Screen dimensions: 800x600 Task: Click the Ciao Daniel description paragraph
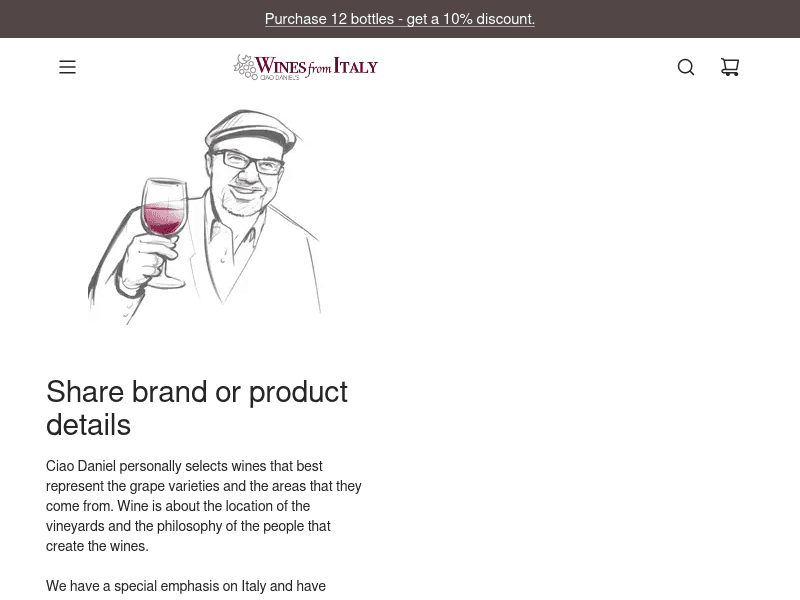[204, 505]
